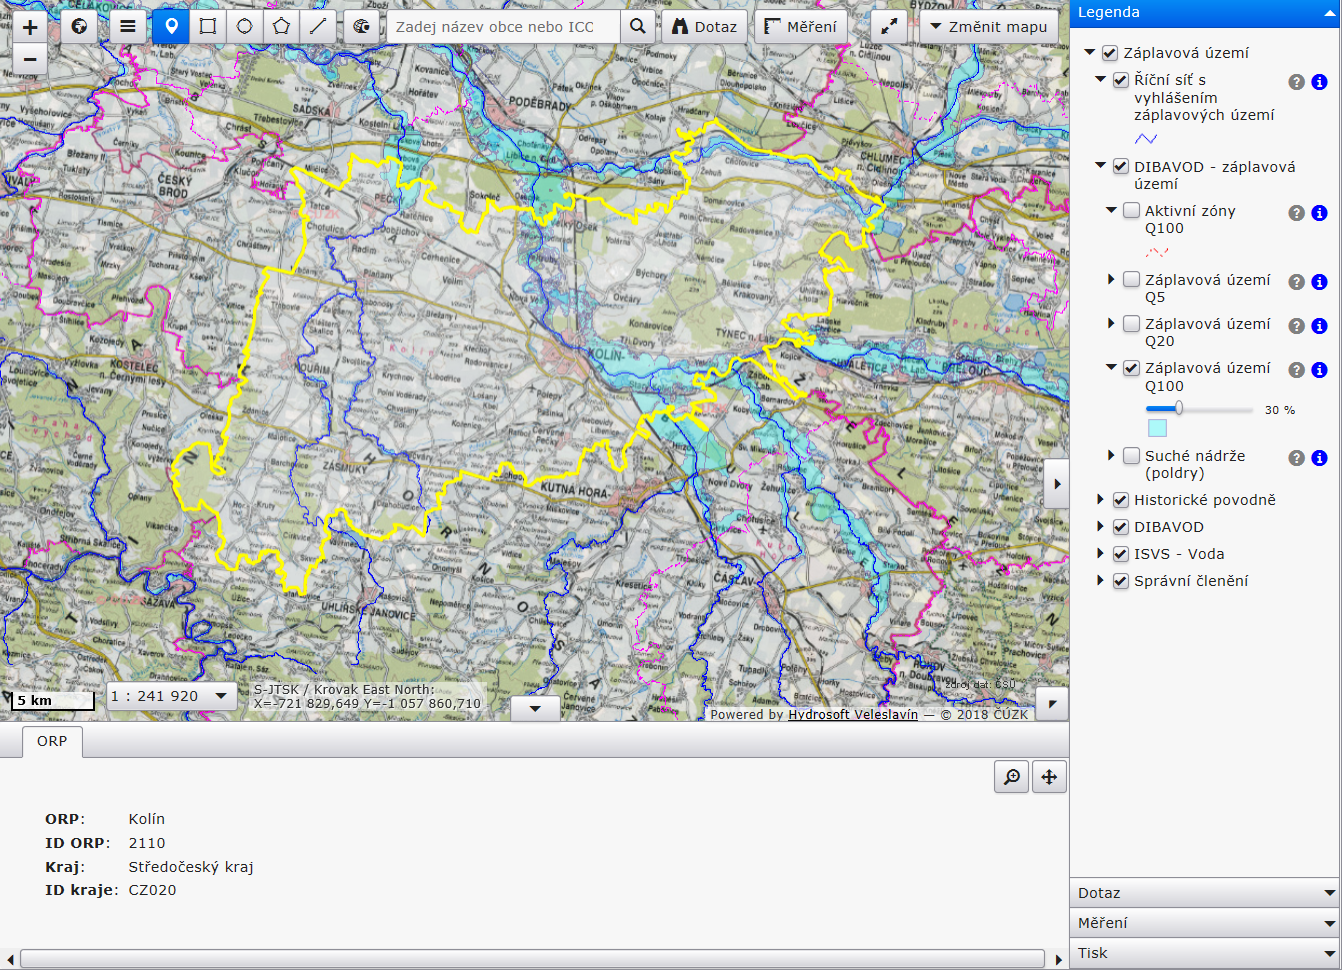
Task: Uncheck Říční síť s vyhlášením checkbox
Action: coord(1121,80)
